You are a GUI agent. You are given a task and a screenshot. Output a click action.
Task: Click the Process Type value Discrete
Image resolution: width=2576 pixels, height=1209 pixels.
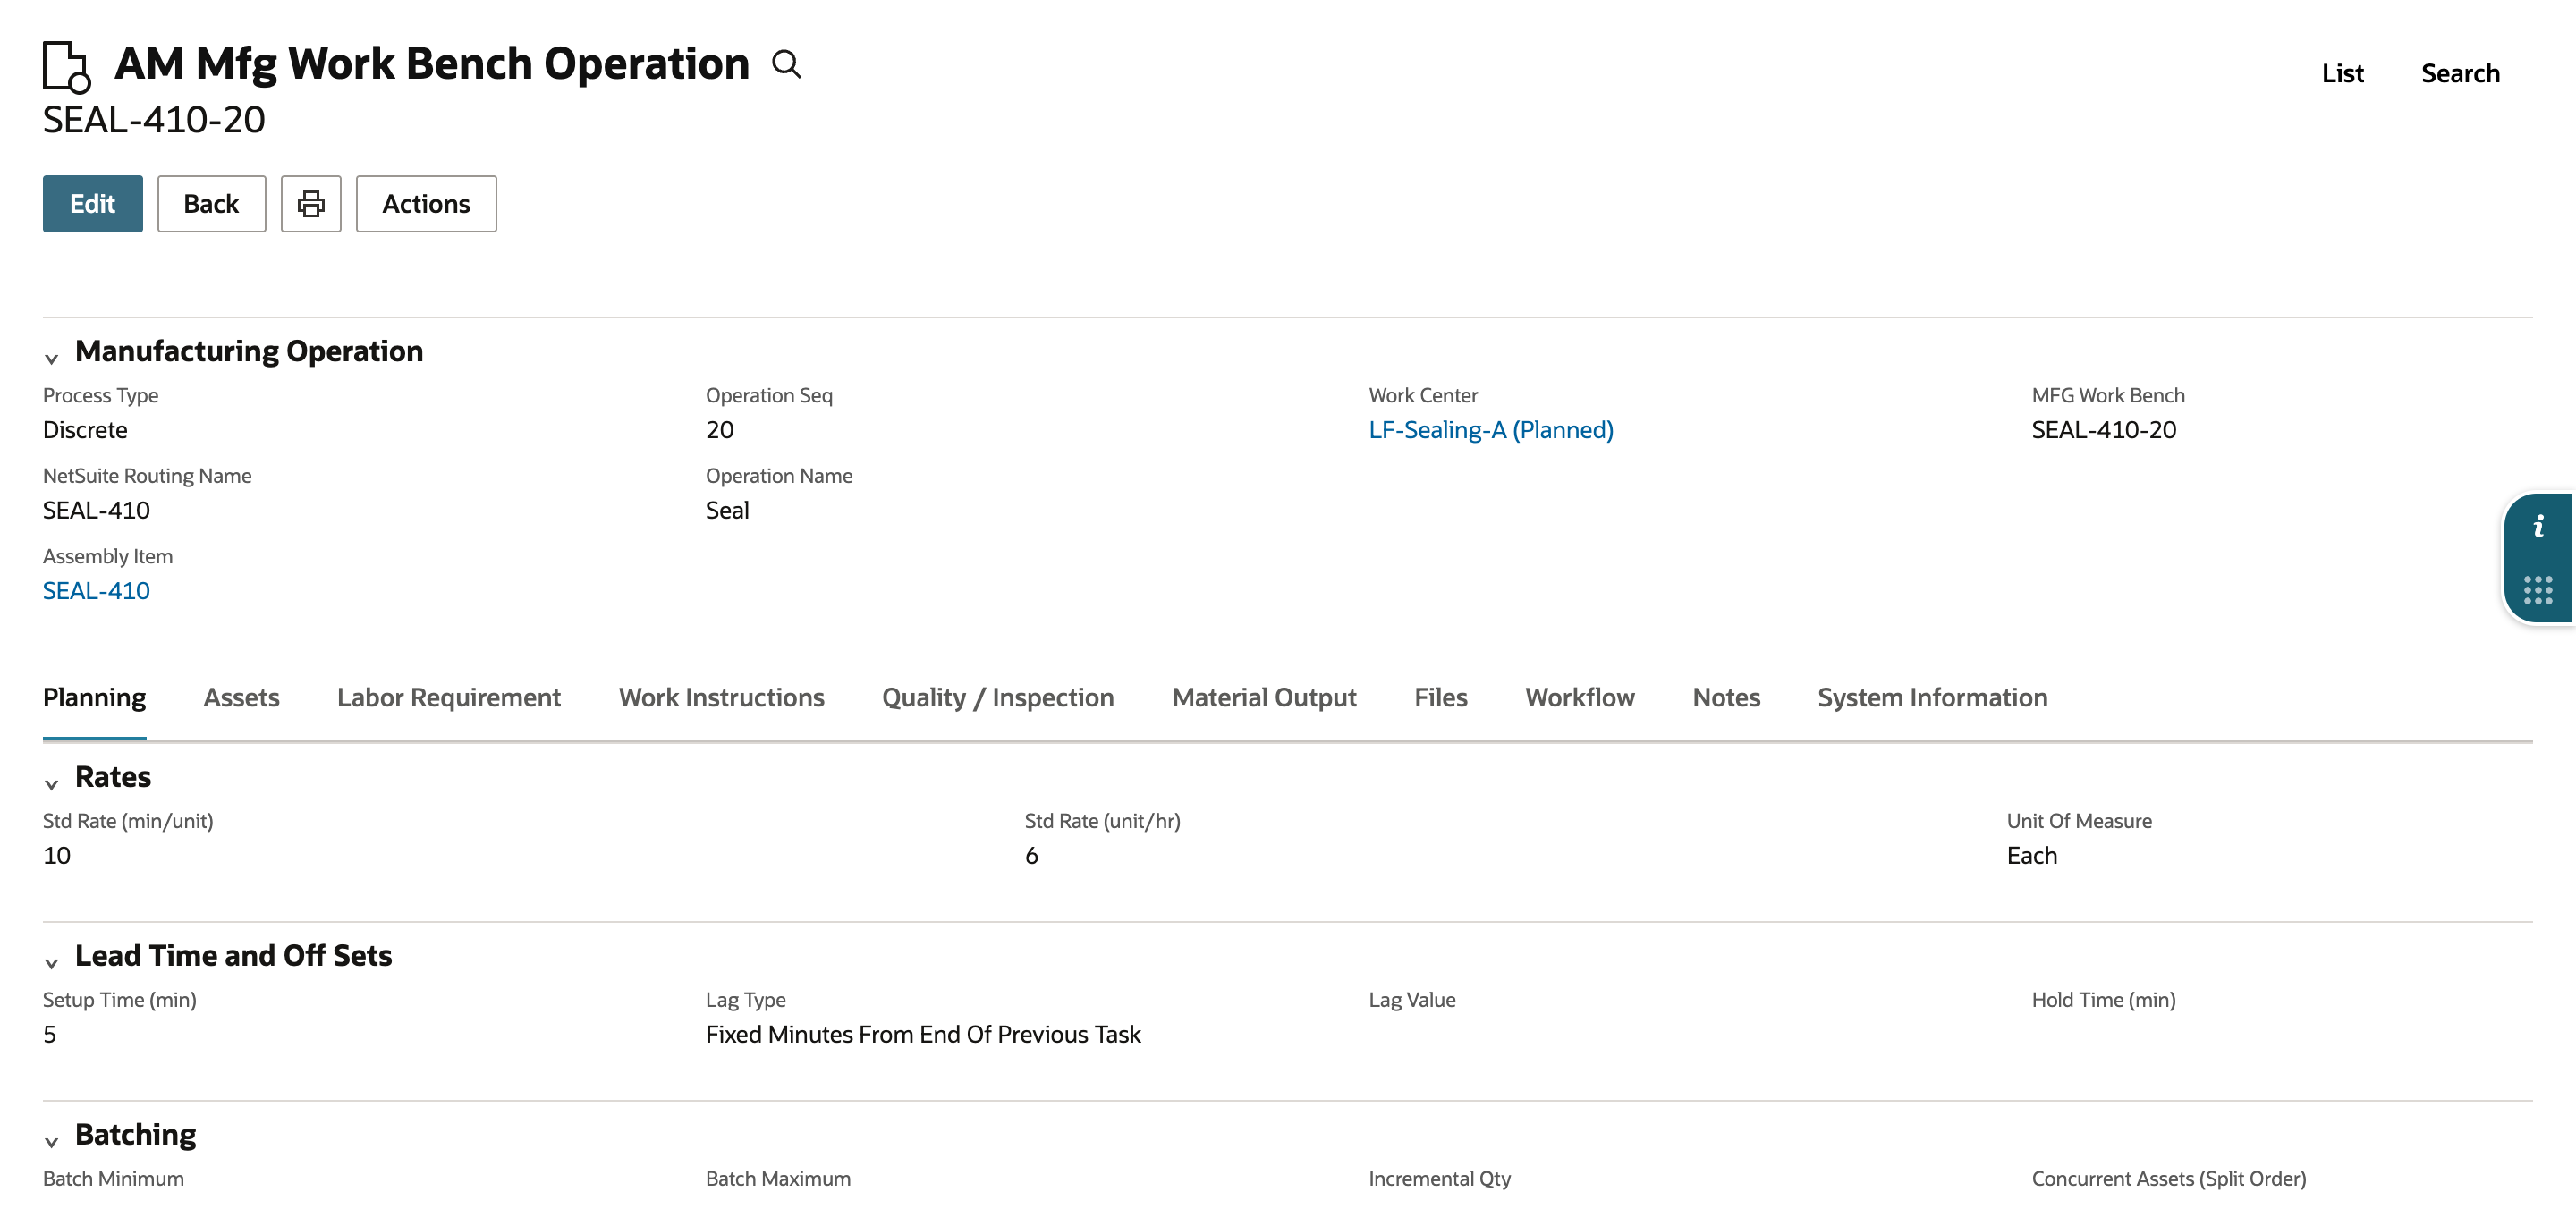(x=85, y=430)
